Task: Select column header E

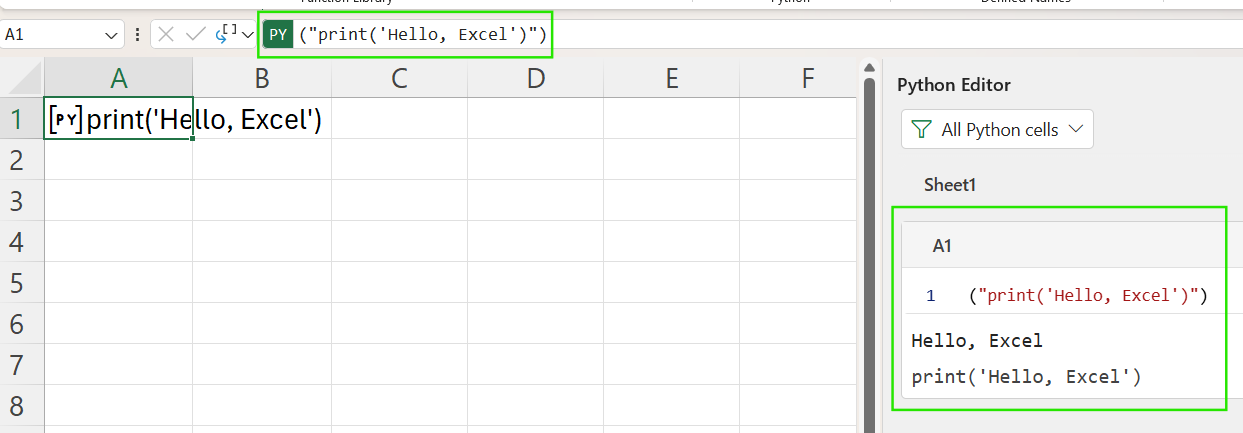Action: click(x=672, y=78)
